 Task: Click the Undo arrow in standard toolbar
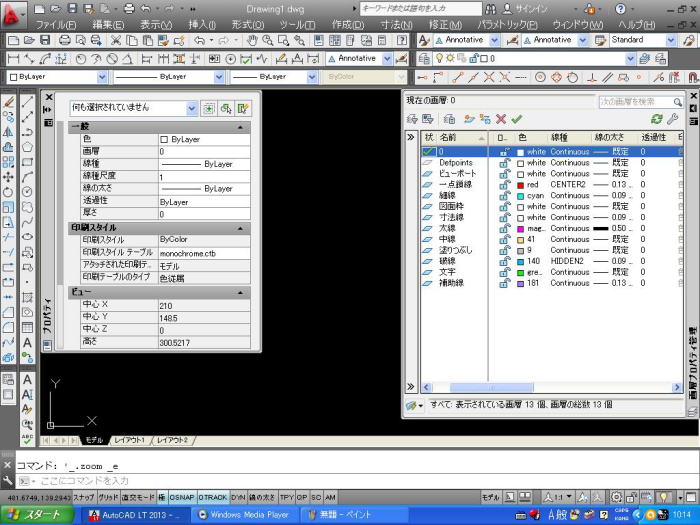pos(200,41)
